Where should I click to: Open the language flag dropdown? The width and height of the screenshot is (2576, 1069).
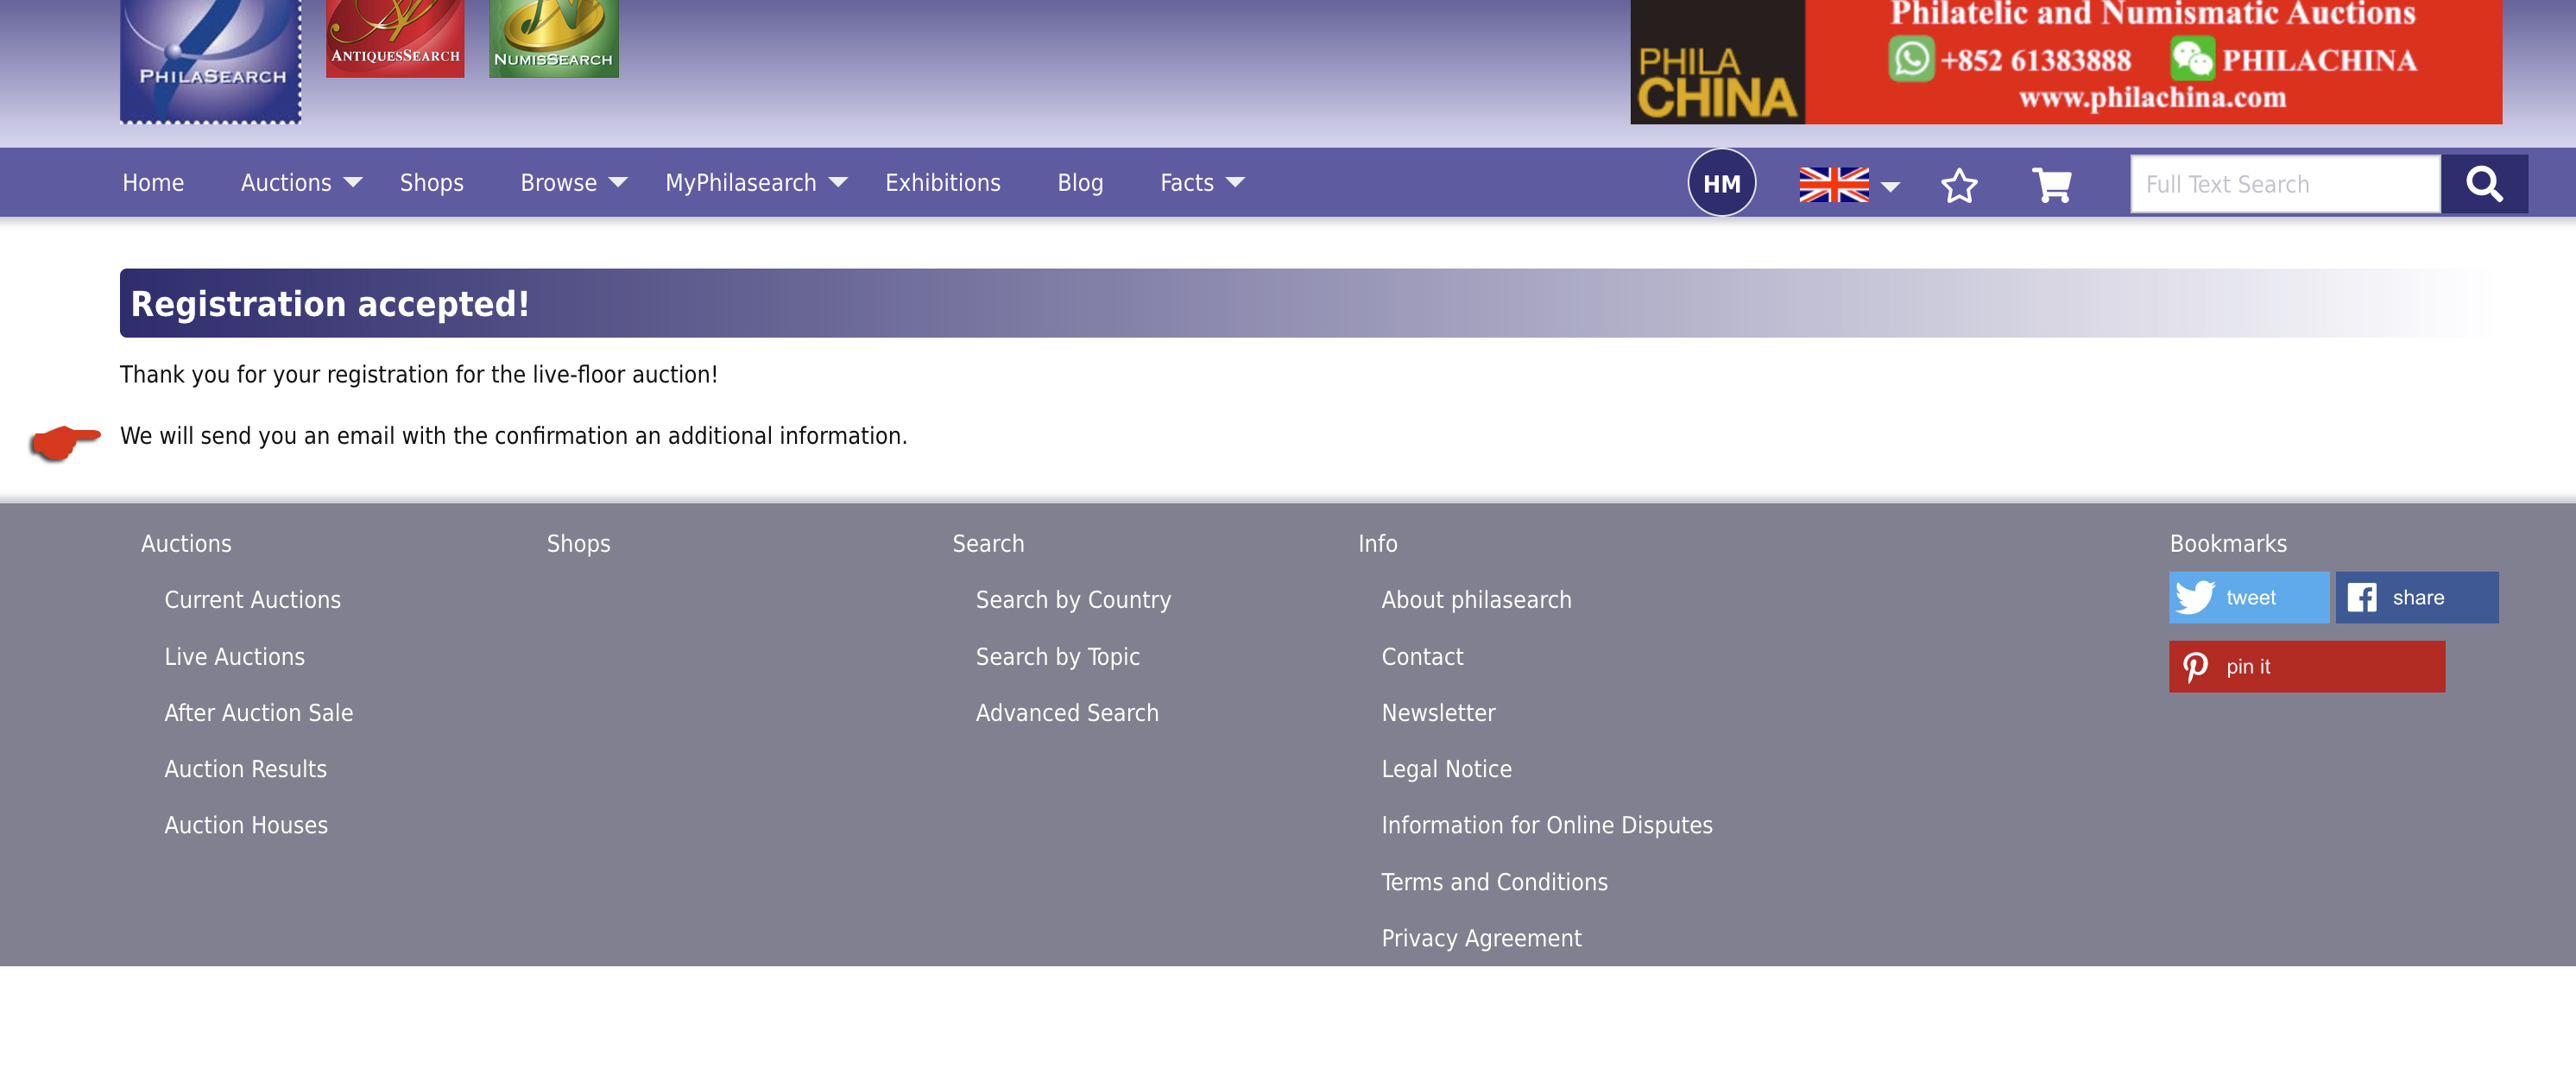tap(1848, 185)
